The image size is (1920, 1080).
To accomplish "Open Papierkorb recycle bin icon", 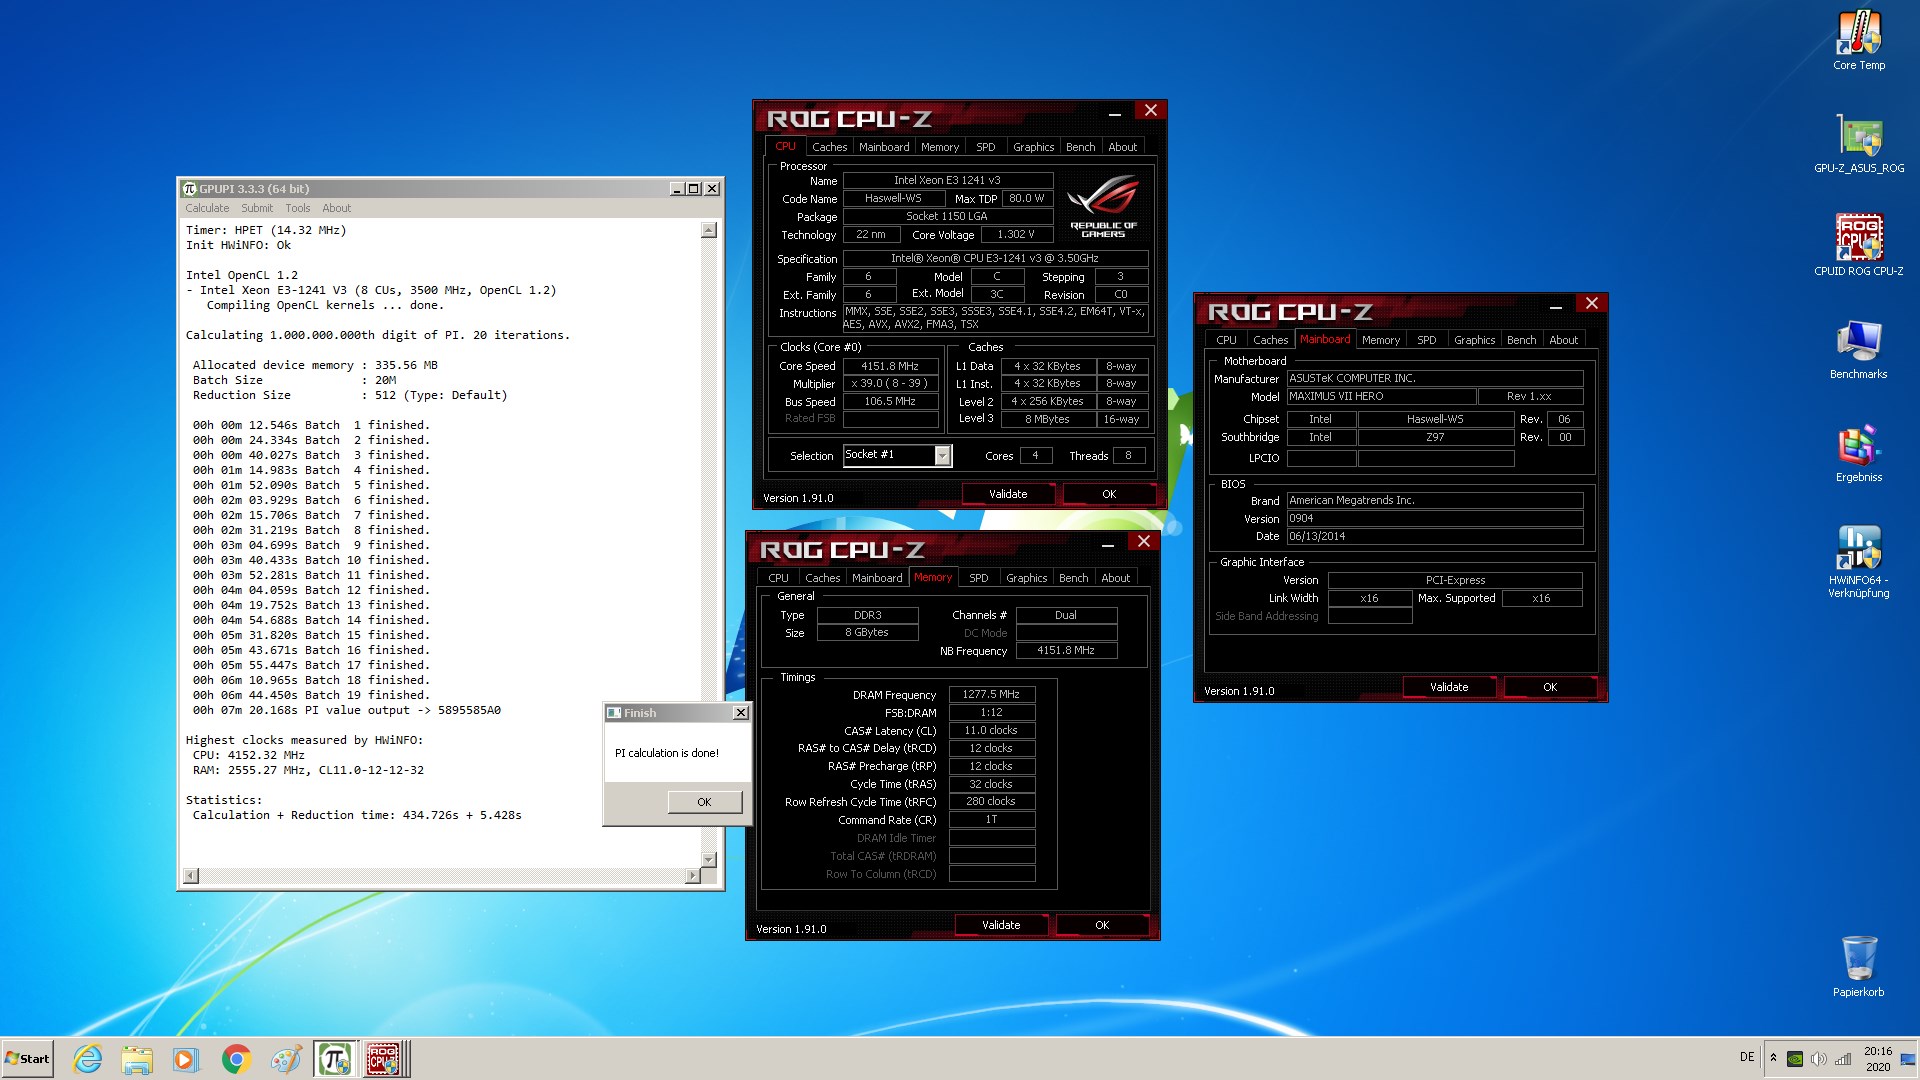I will point(1858,966).
